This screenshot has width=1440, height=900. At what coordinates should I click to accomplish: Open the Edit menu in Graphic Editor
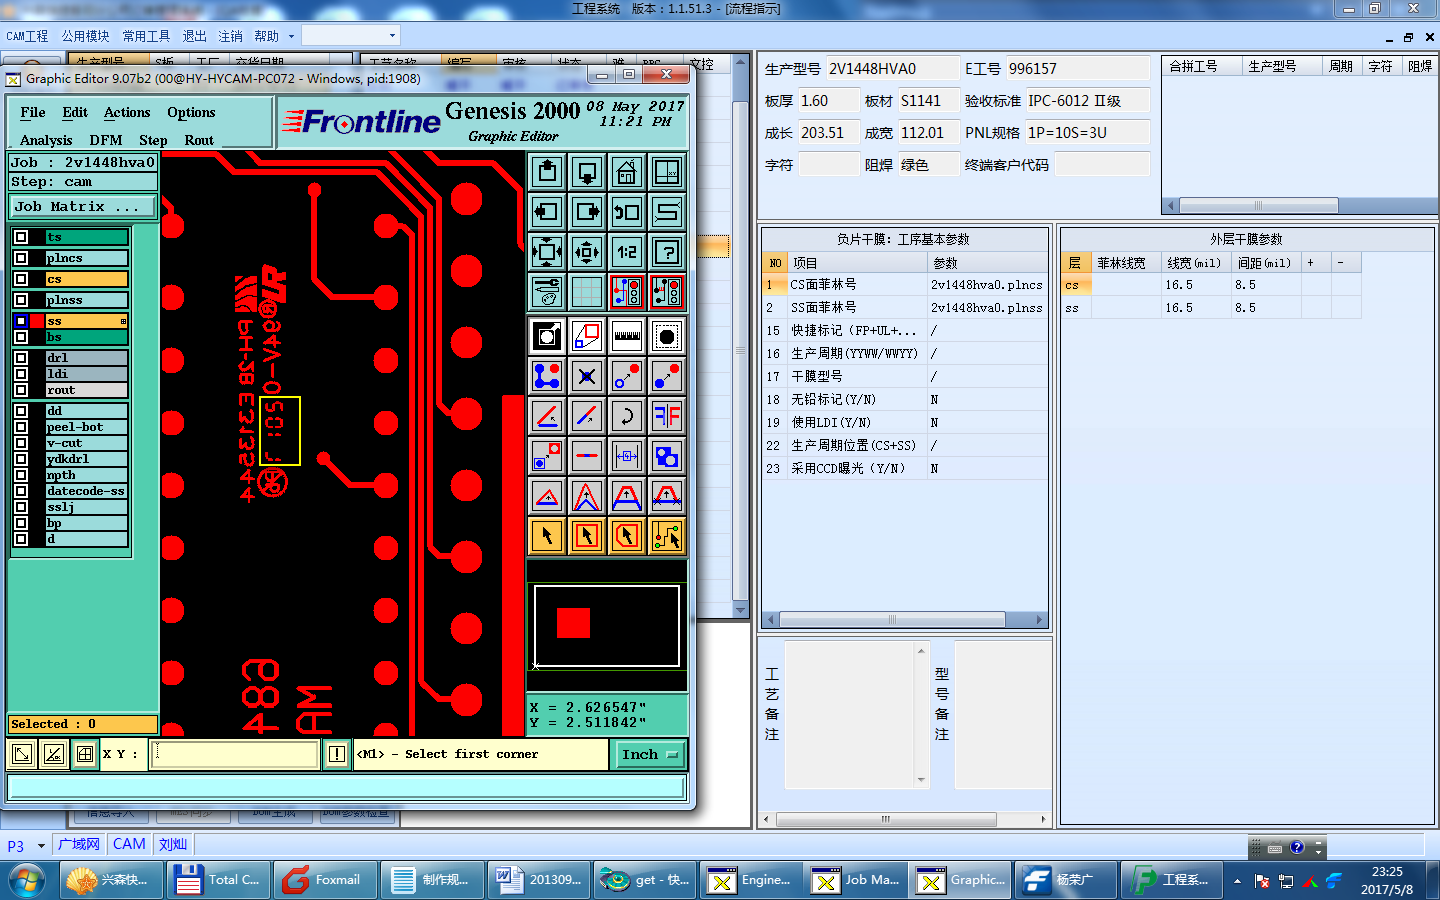(75, 112)
